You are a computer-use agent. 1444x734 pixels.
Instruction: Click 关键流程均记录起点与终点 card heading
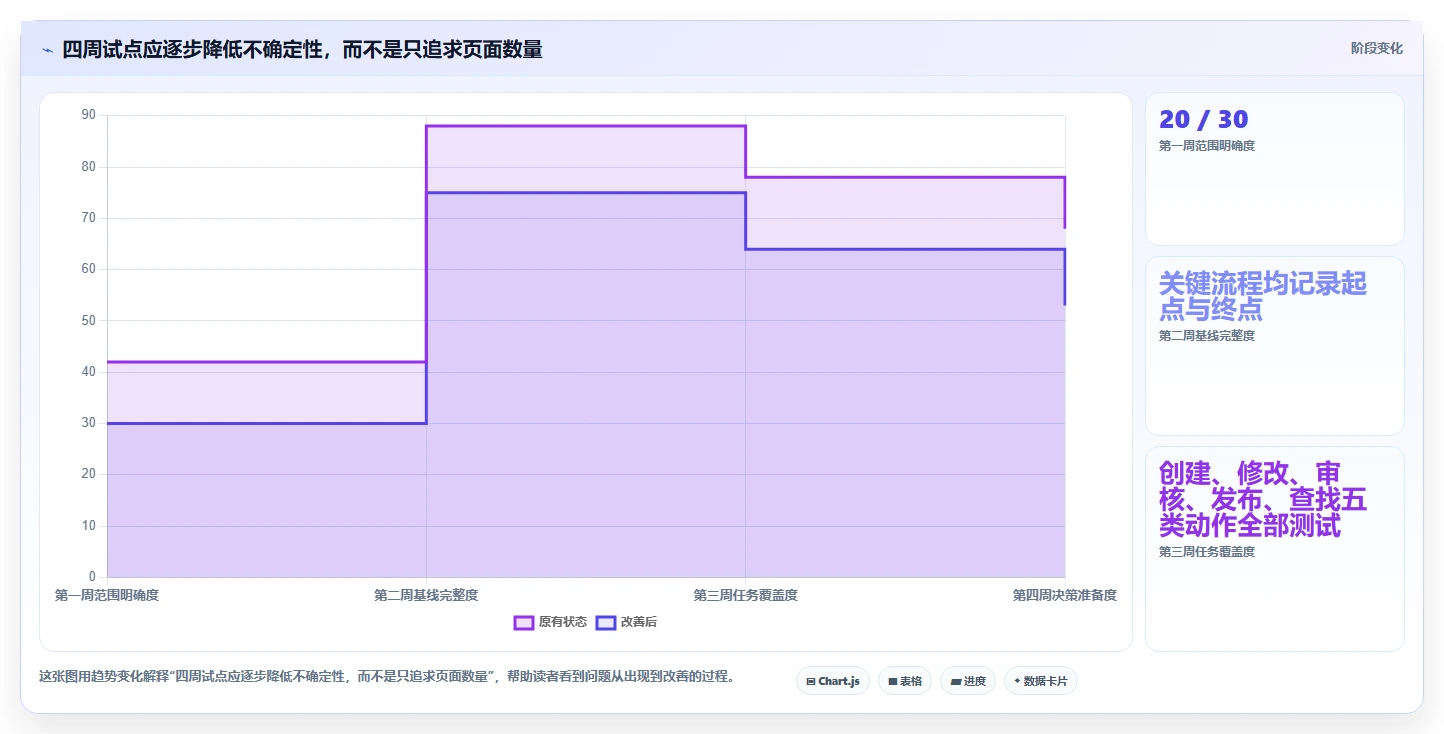[1263, 296]
